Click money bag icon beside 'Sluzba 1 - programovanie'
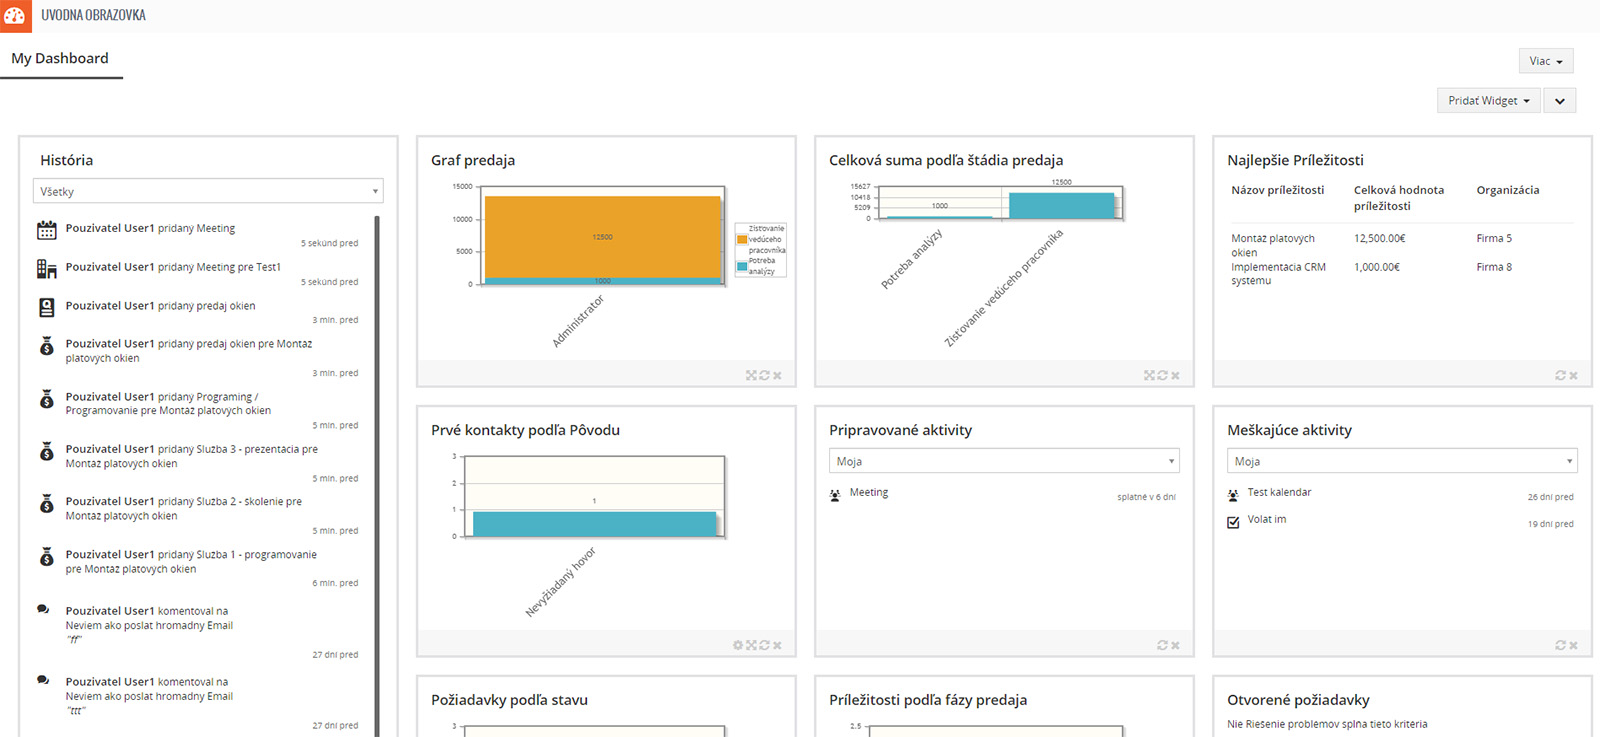Viewport: 1600px width, 737px height. coord(47,556)
